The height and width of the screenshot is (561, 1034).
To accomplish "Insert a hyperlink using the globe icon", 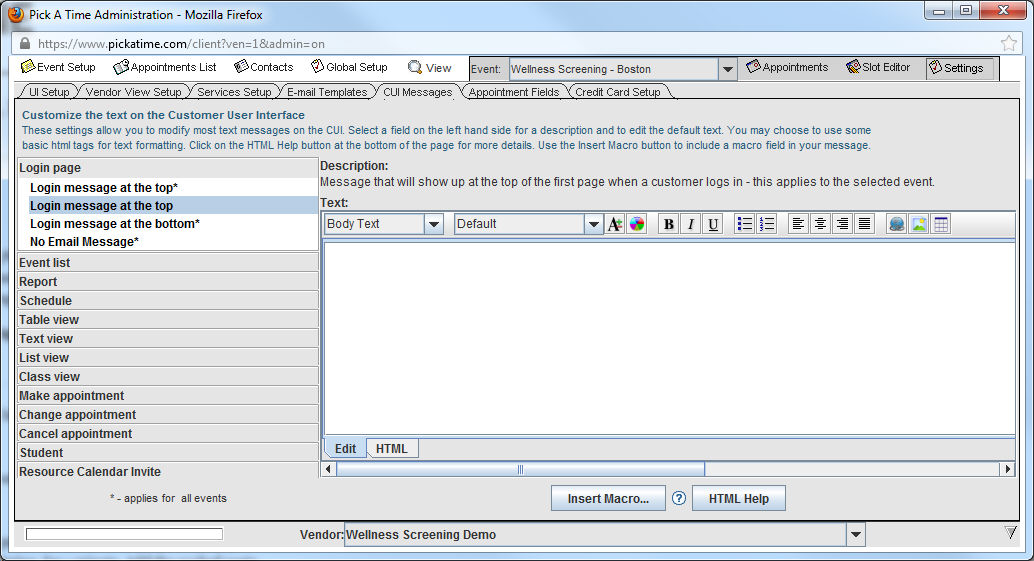I will click(x=896, y=224).
